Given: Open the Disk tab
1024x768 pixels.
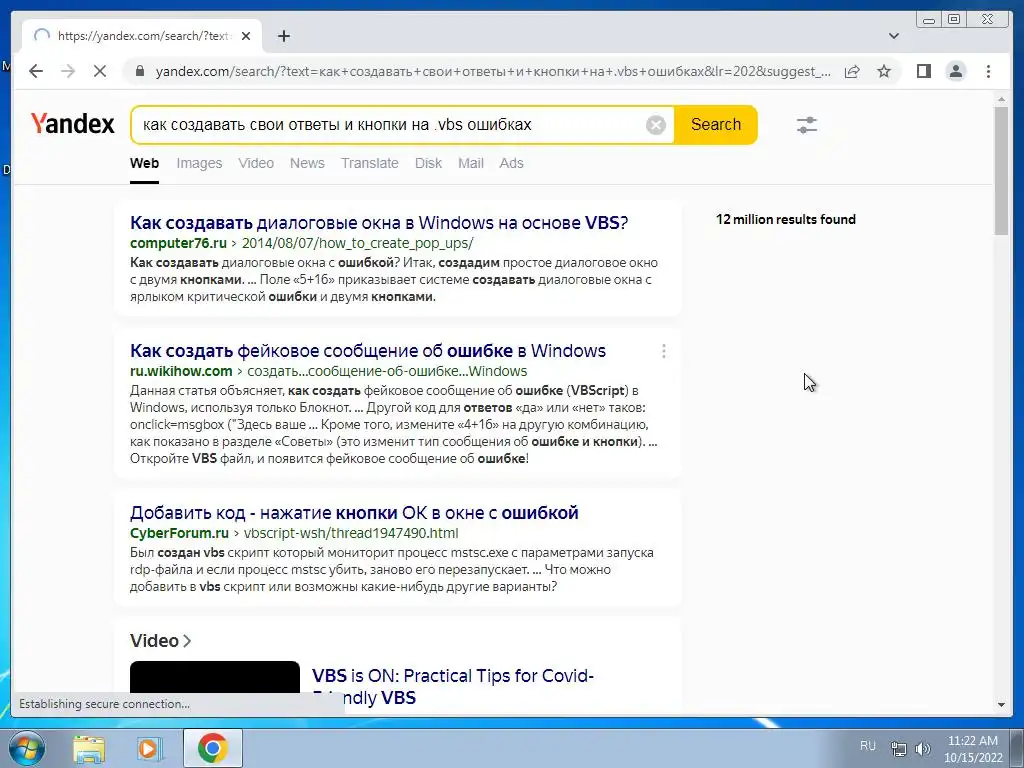Looking at the screenshot, I should [428, 163].
